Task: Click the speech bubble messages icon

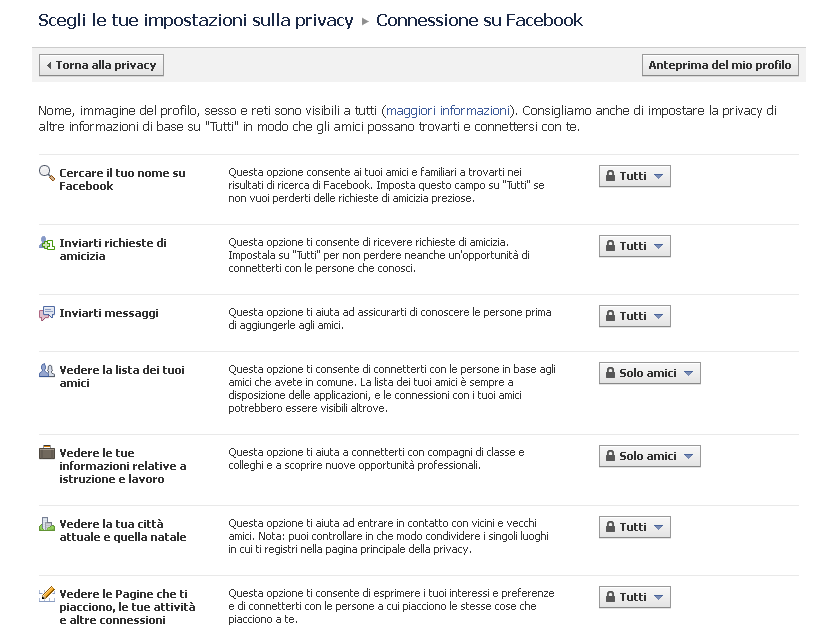Action: point(47,313)
